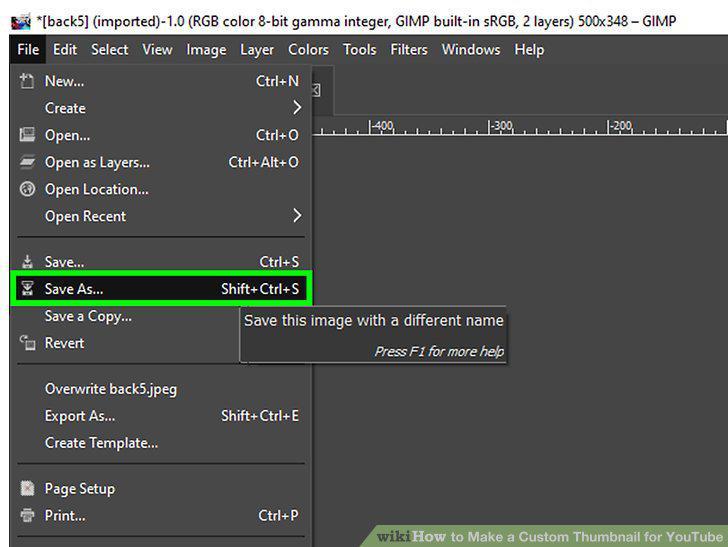
Task: Close the image tab with the x button
Action: coord(316,90)
